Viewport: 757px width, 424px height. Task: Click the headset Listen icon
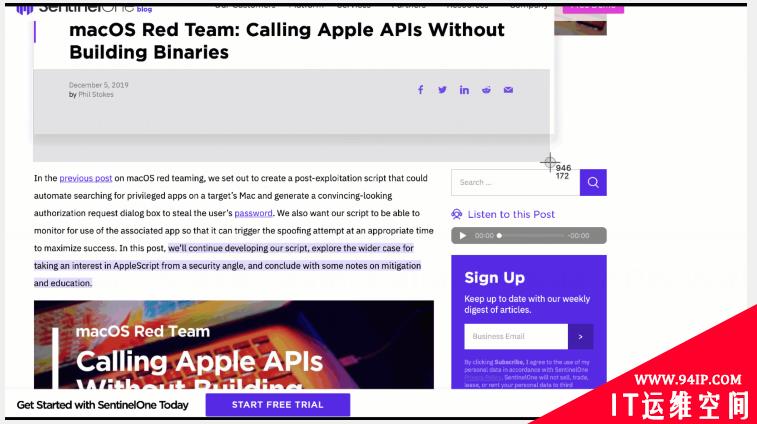(456, 214)
